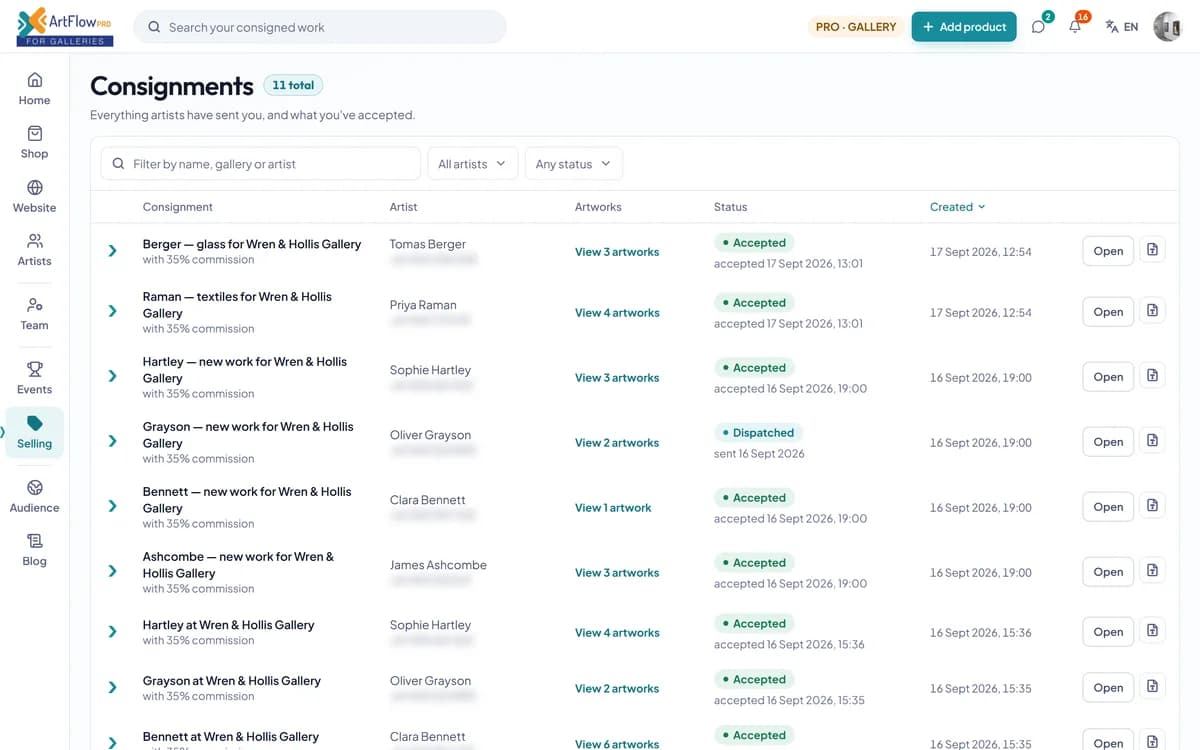Image resolution: width=1200 pixels, height=750 pixels.
Task: Open user profile avatar
Action: 1167,27
